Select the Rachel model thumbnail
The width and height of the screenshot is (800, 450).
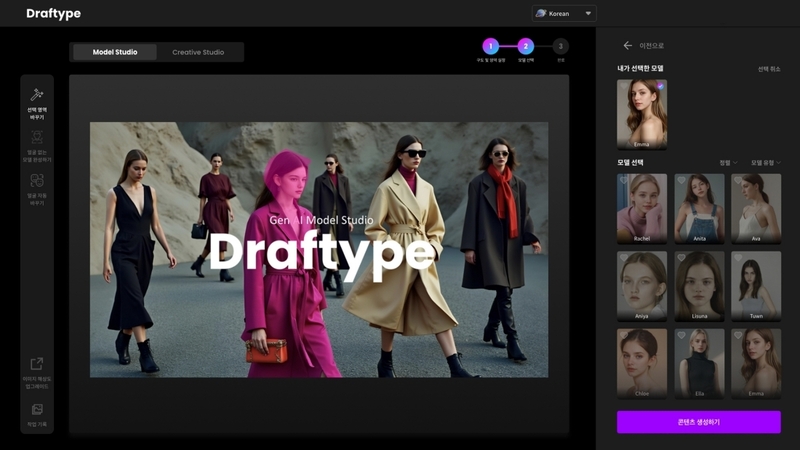[x=642, y=209]
